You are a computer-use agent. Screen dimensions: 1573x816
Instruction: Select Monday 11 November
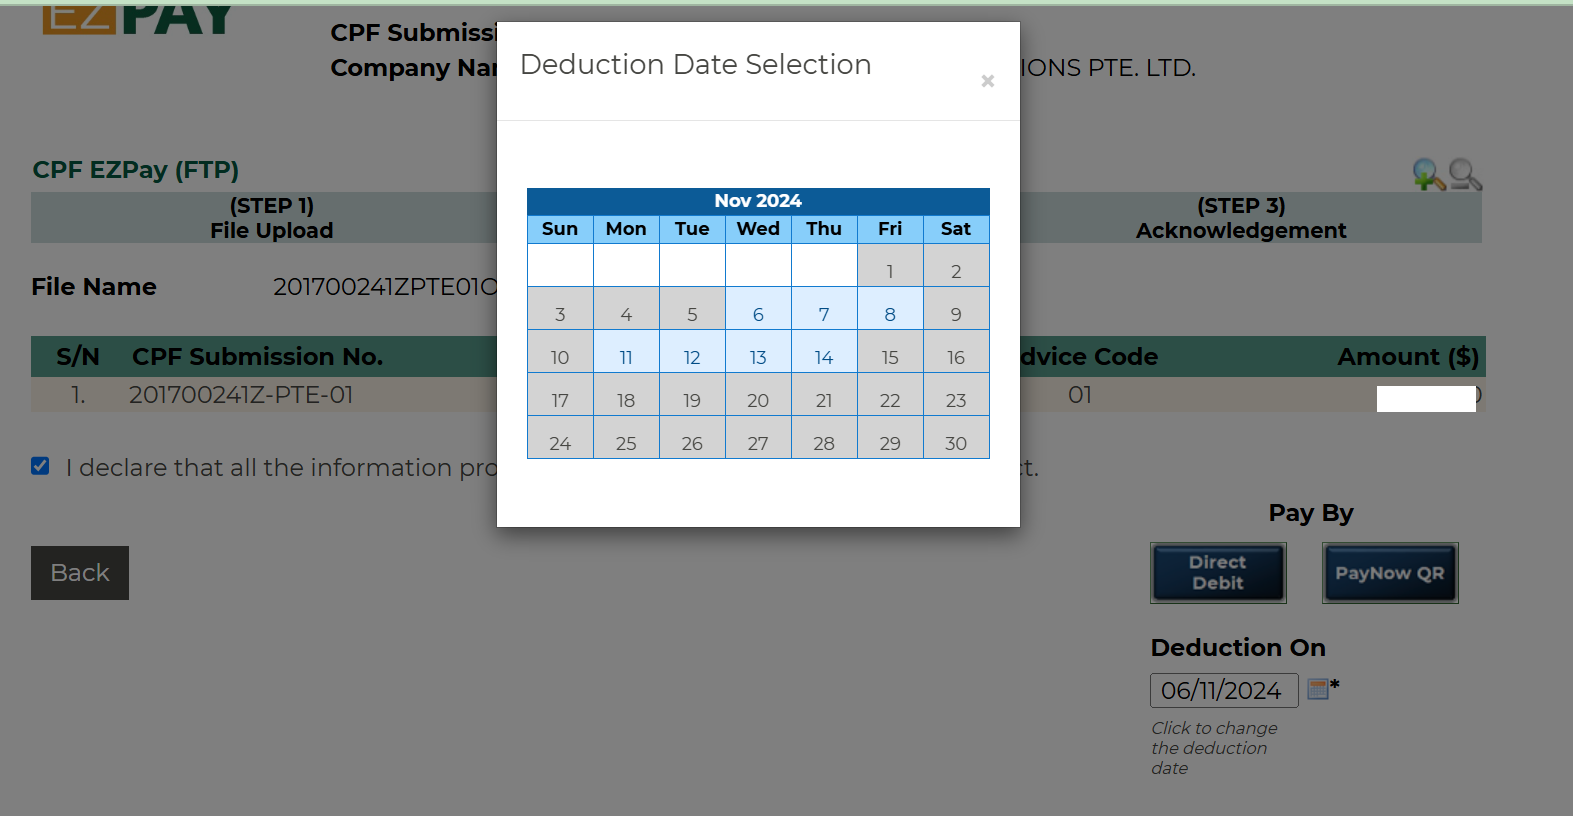(626, 357)
